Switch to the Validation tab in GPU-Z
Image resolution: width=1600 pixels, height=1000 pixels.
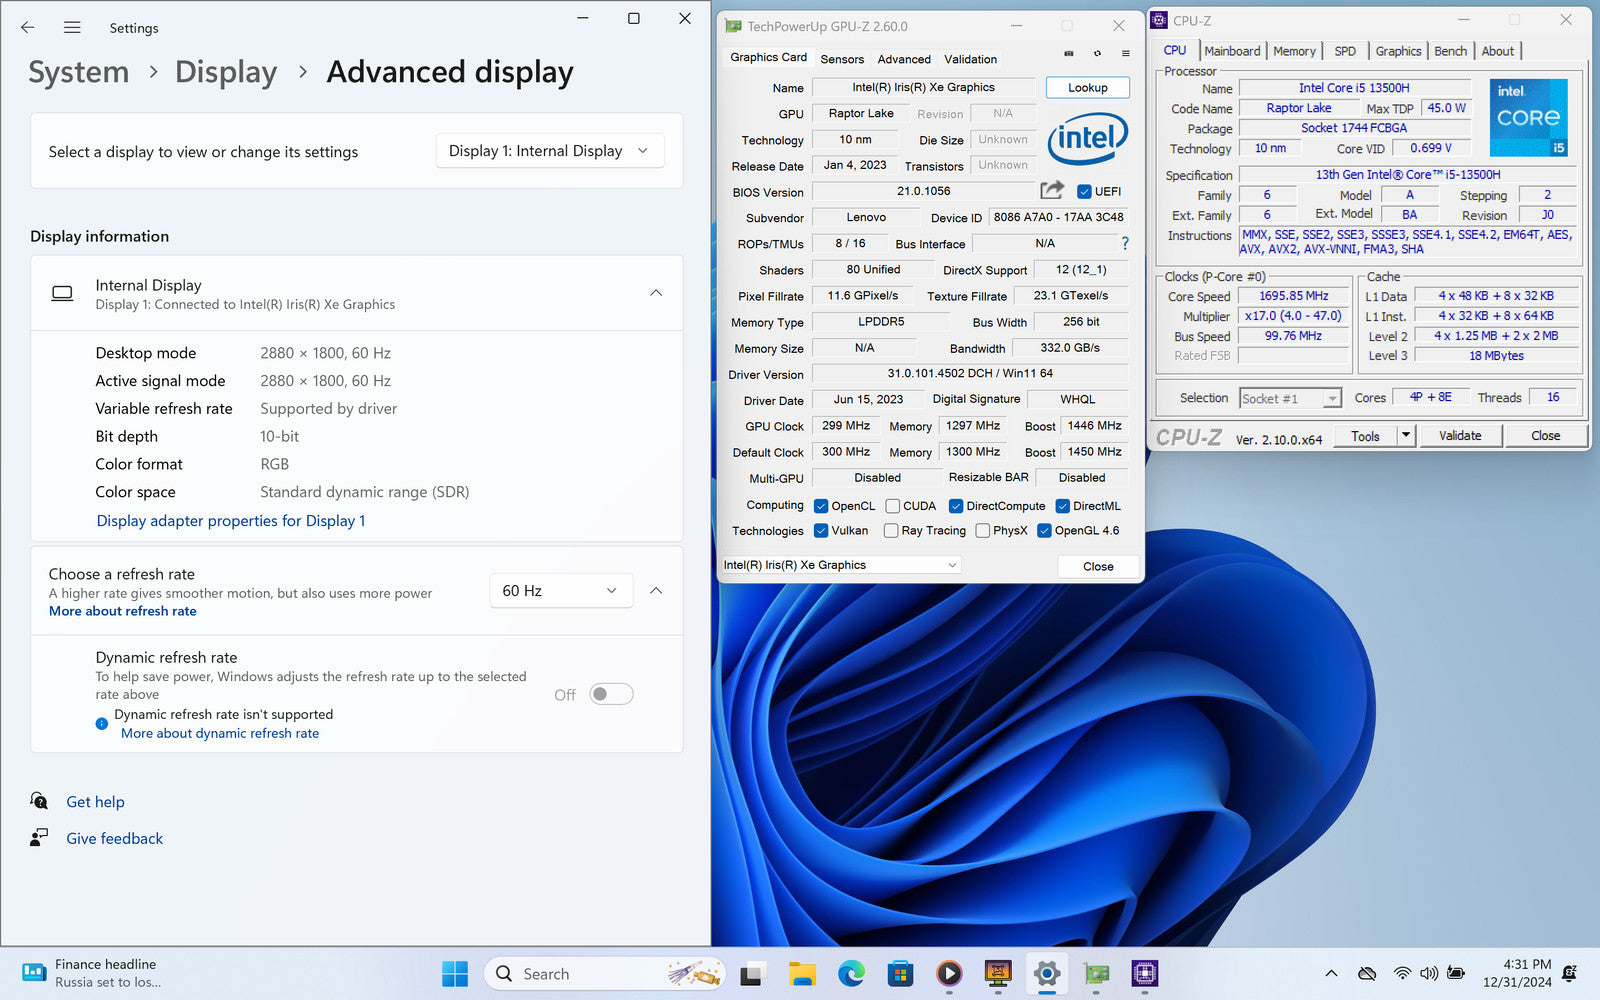[971, 59]
